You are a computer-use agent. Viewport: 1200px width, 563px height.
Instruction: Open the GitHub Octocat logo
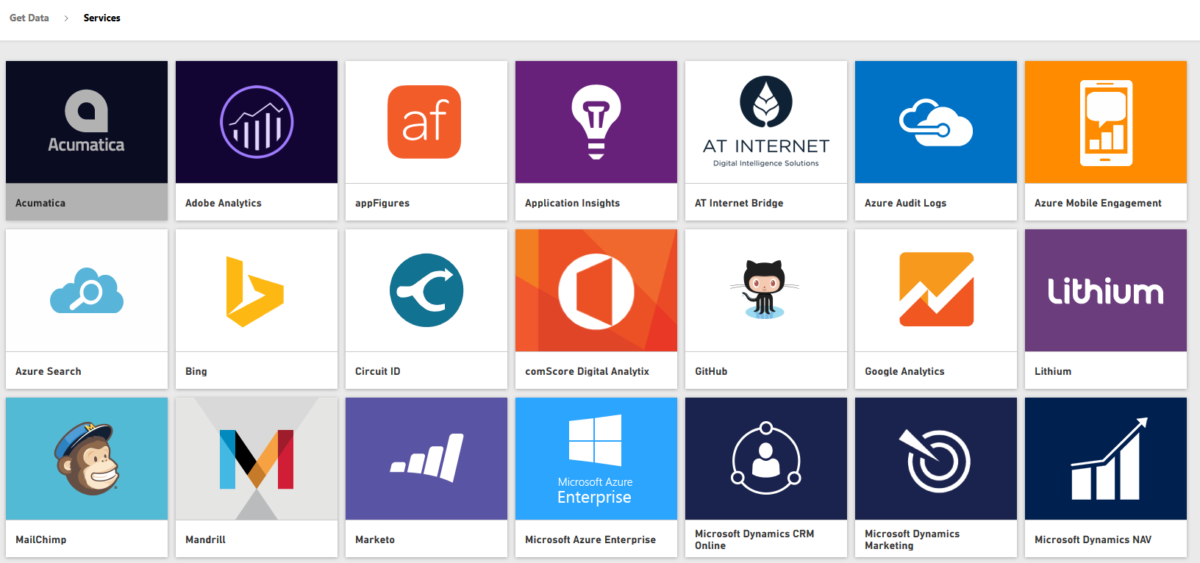coord(767,290)
